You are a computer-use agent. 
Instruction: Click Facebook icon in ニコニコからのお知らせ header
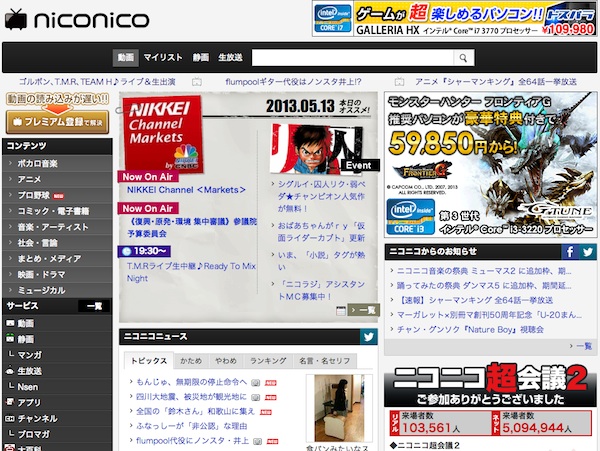(x=569, y=253)
